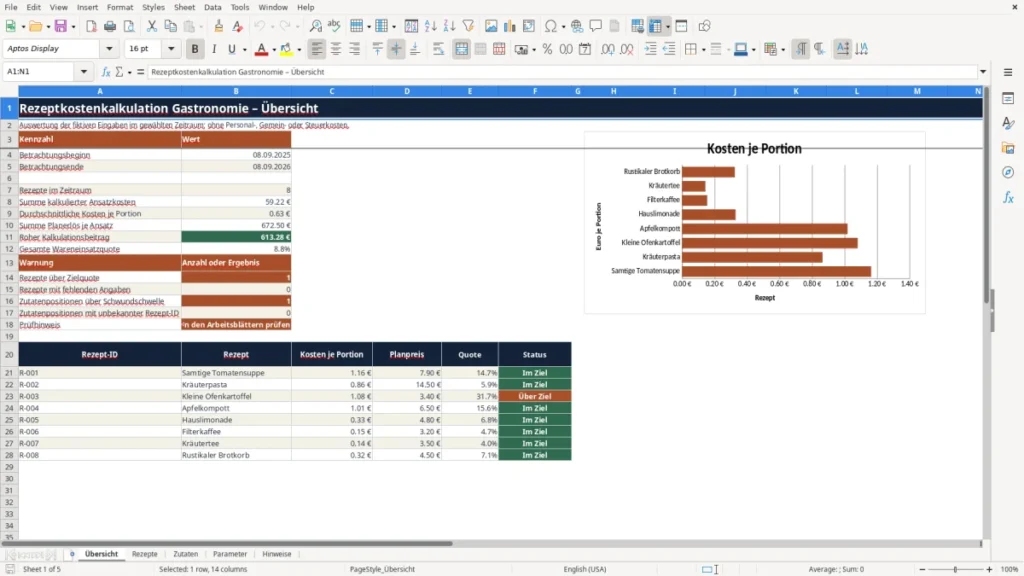Image resolution: width=1024 pixels, height=576 pixels.
Task: Select row header 20
Action: point(9,355)
